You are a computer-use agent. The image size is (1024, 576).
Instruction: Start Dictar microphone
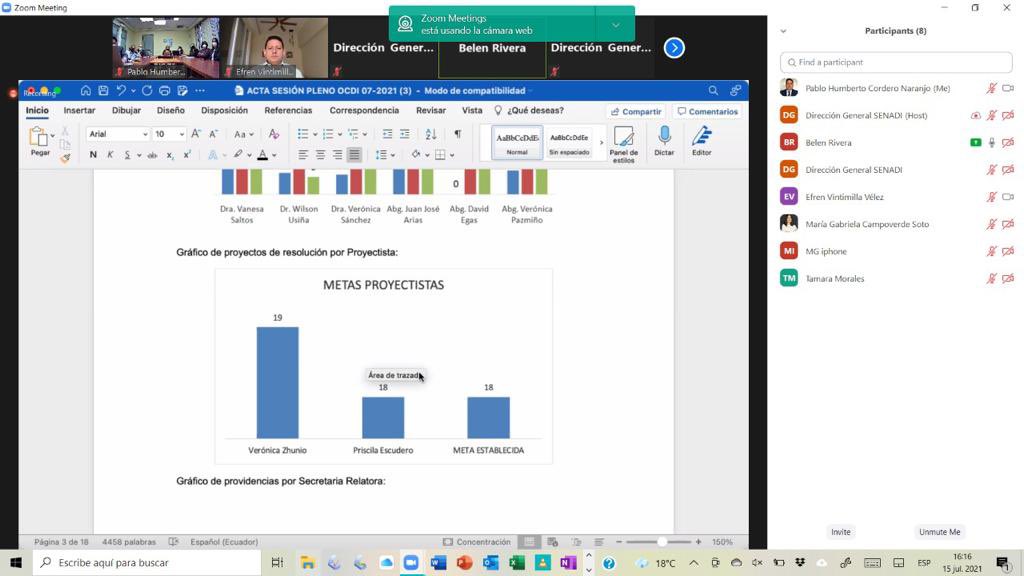click(x=664, y=141)
